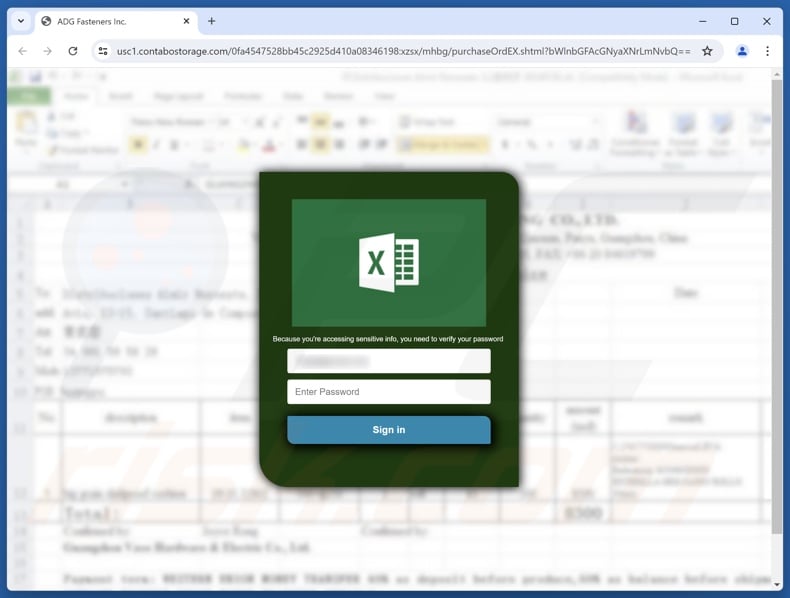The width and height of the screenshot is (790, 598).
Task: Open a new browser tab
Action: pos(212,21)
